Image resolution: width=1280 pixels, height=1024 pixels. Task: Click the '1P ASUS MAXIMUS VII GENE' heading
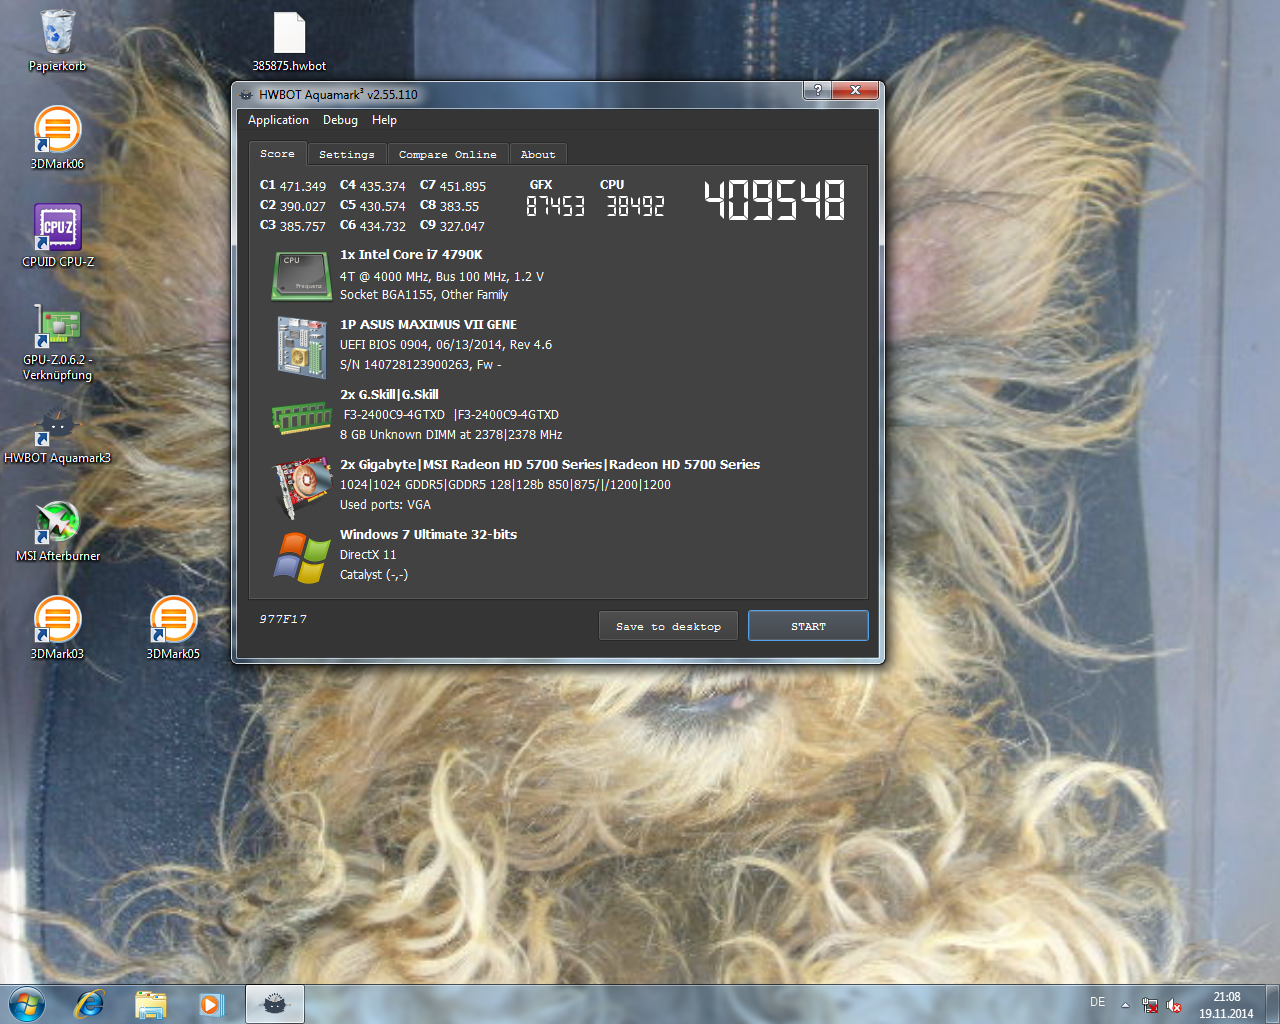click(x=428, y=325)
